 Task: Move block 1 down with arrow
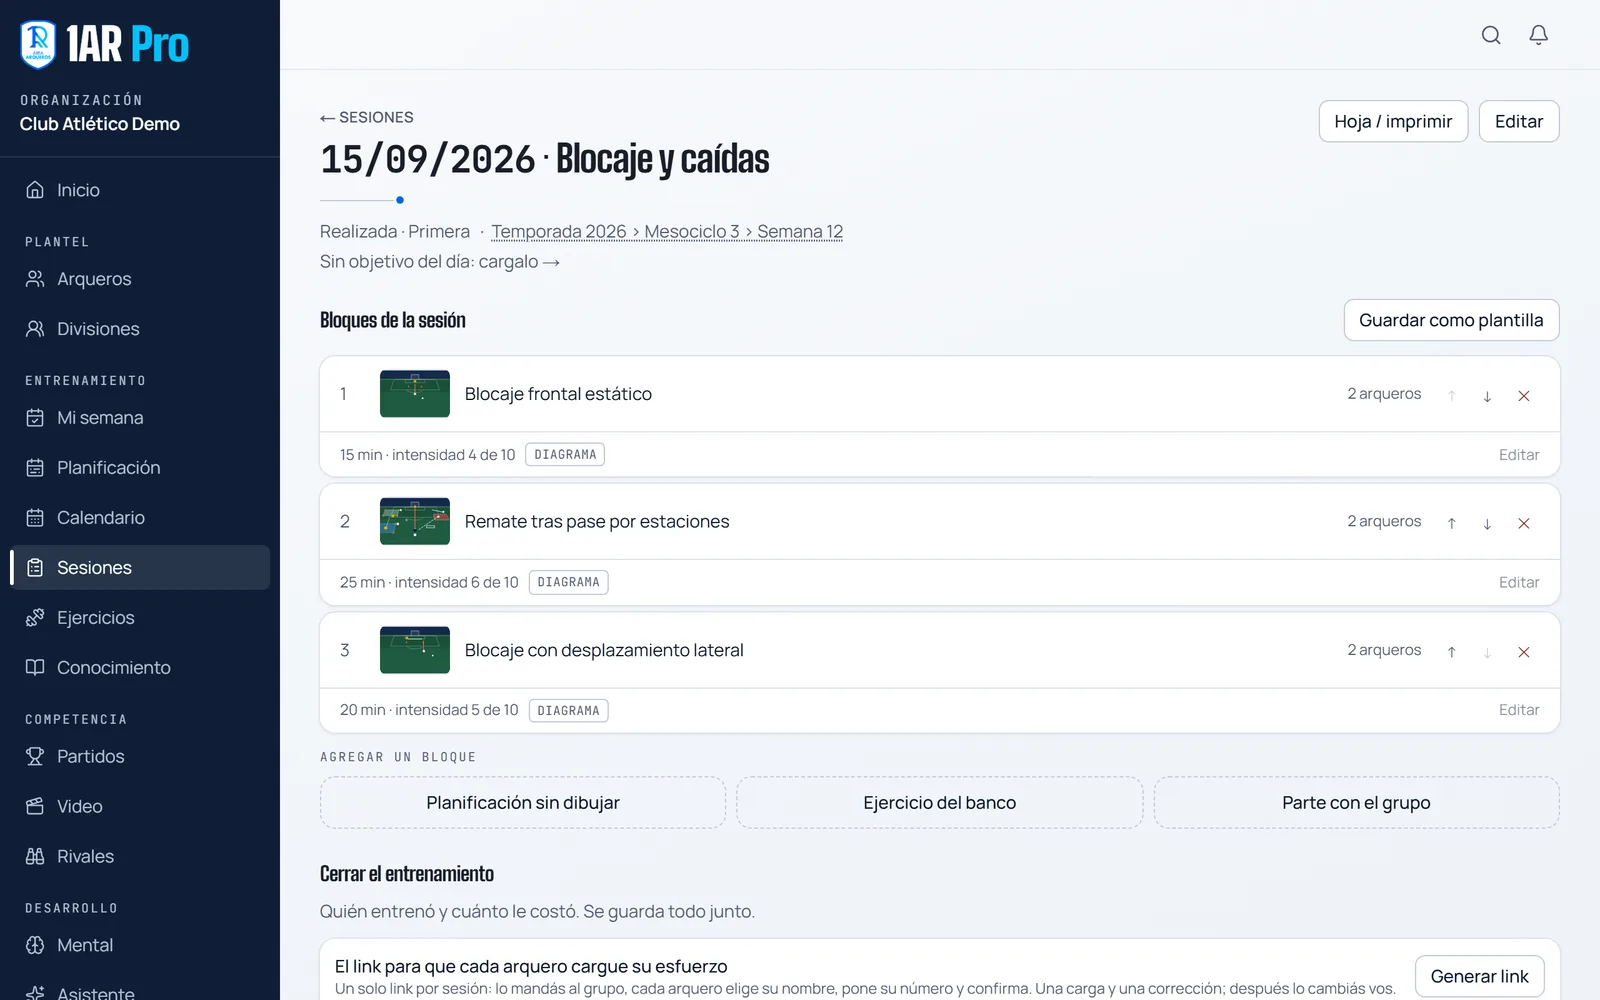1487,396
